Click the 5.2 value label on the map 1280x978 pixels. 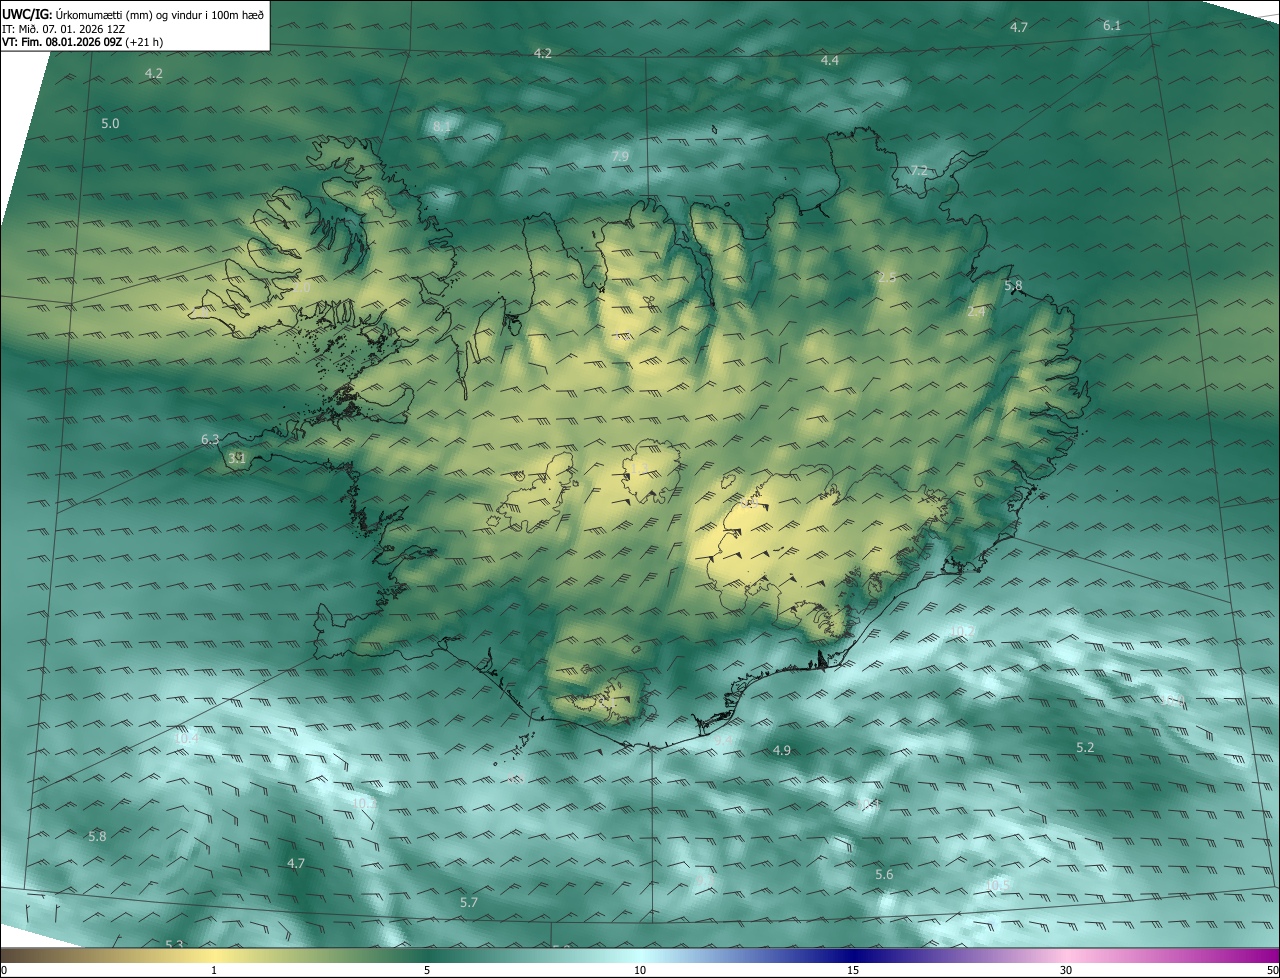(1086, 748)
